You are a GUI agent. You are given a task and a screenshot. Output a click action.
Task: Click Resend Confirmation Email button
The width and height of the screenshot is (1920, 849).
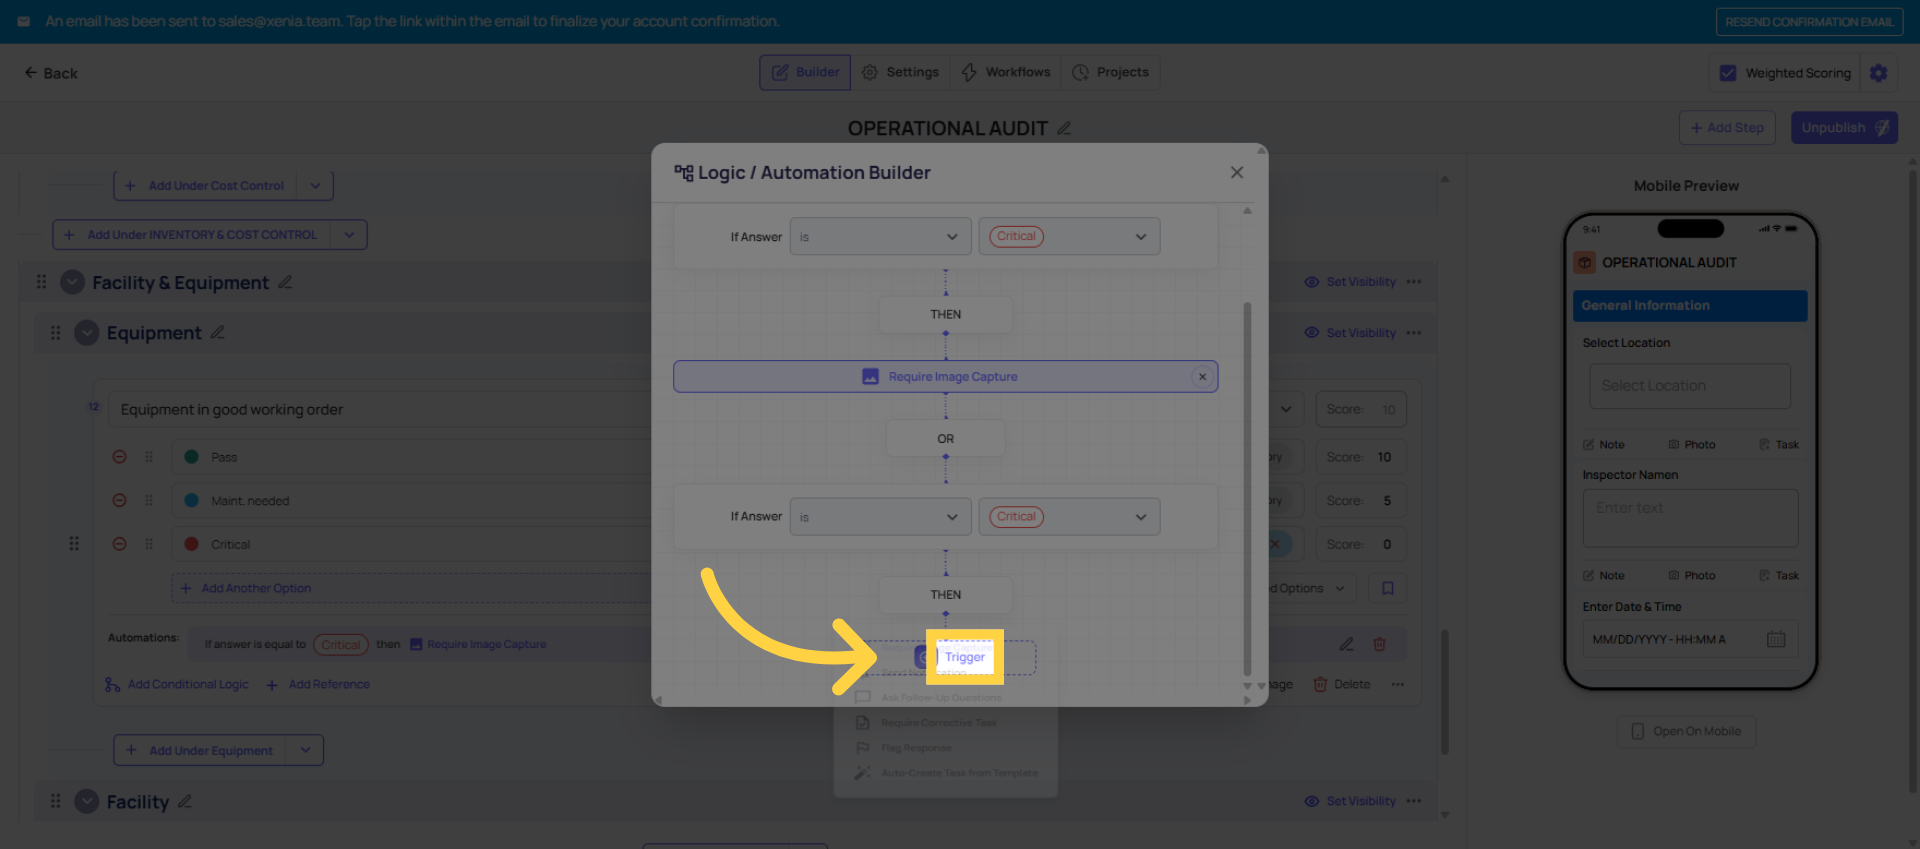(1809, 22)
